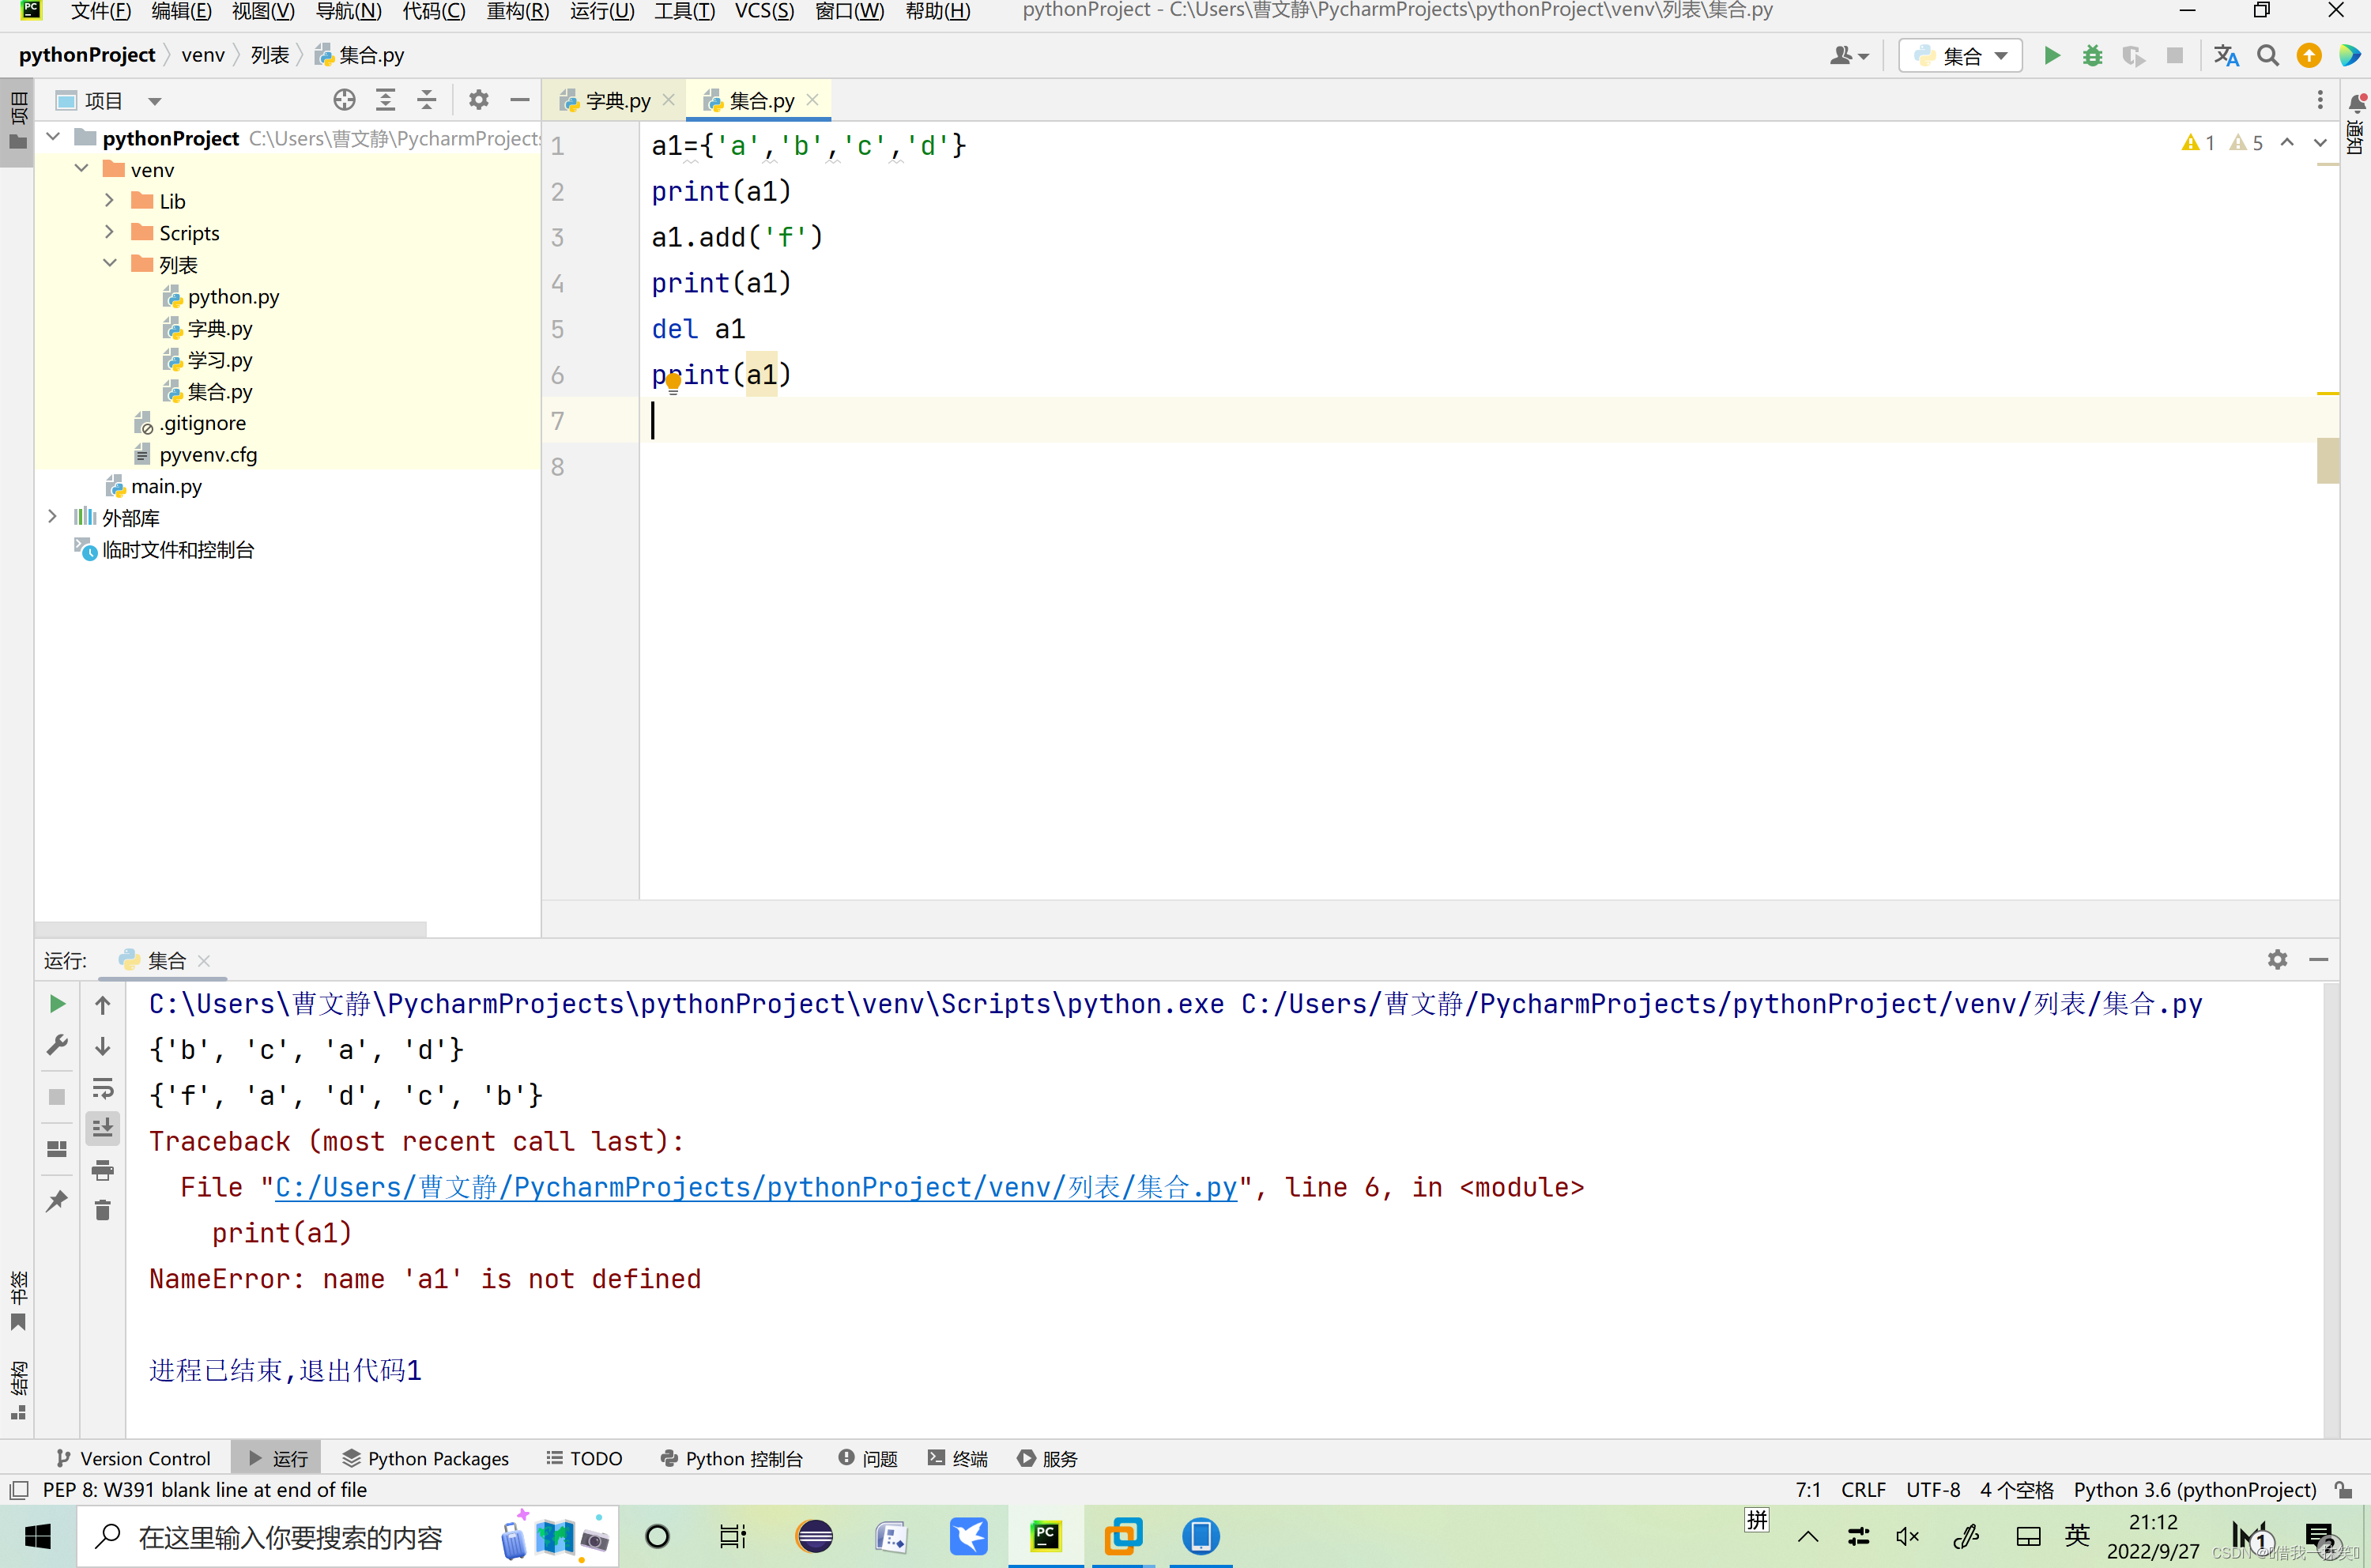The height and width of the screenshot is (1568, 2371).
Task: Open Version Control tool window
Action: pyautogui.click(x=134, y=1458)
